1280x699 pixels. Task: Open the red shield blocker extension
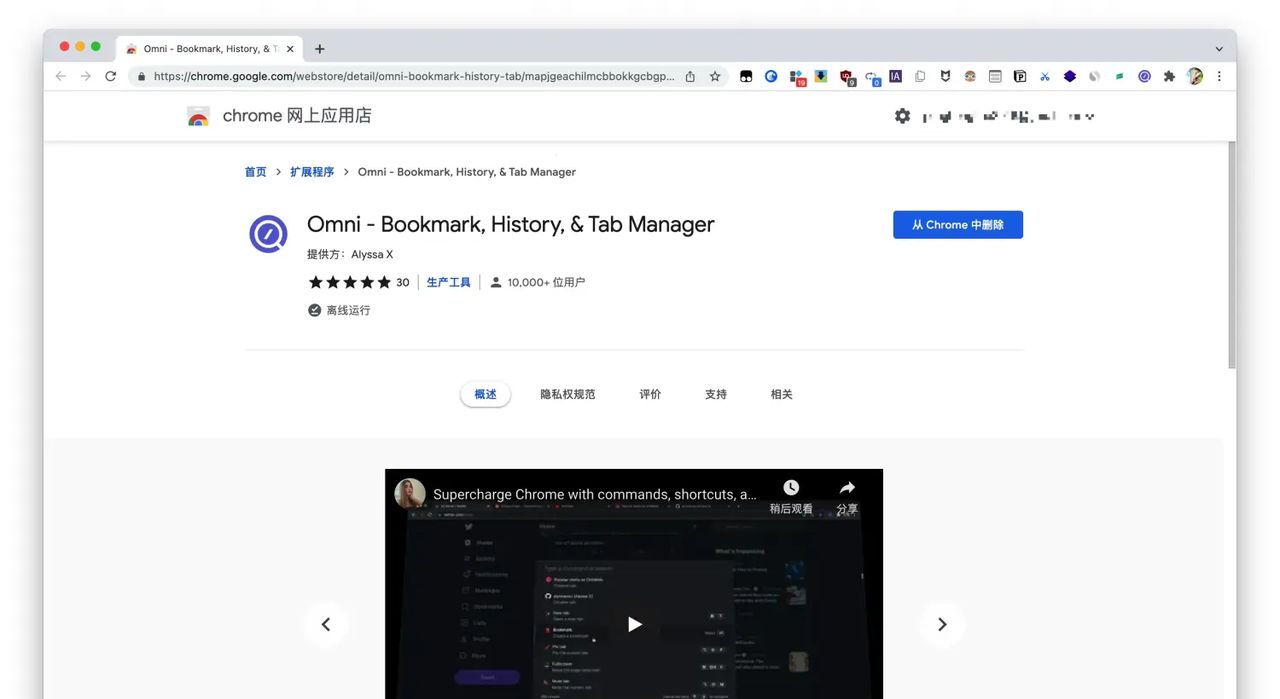pyautogui.click(x=847, y=77)
